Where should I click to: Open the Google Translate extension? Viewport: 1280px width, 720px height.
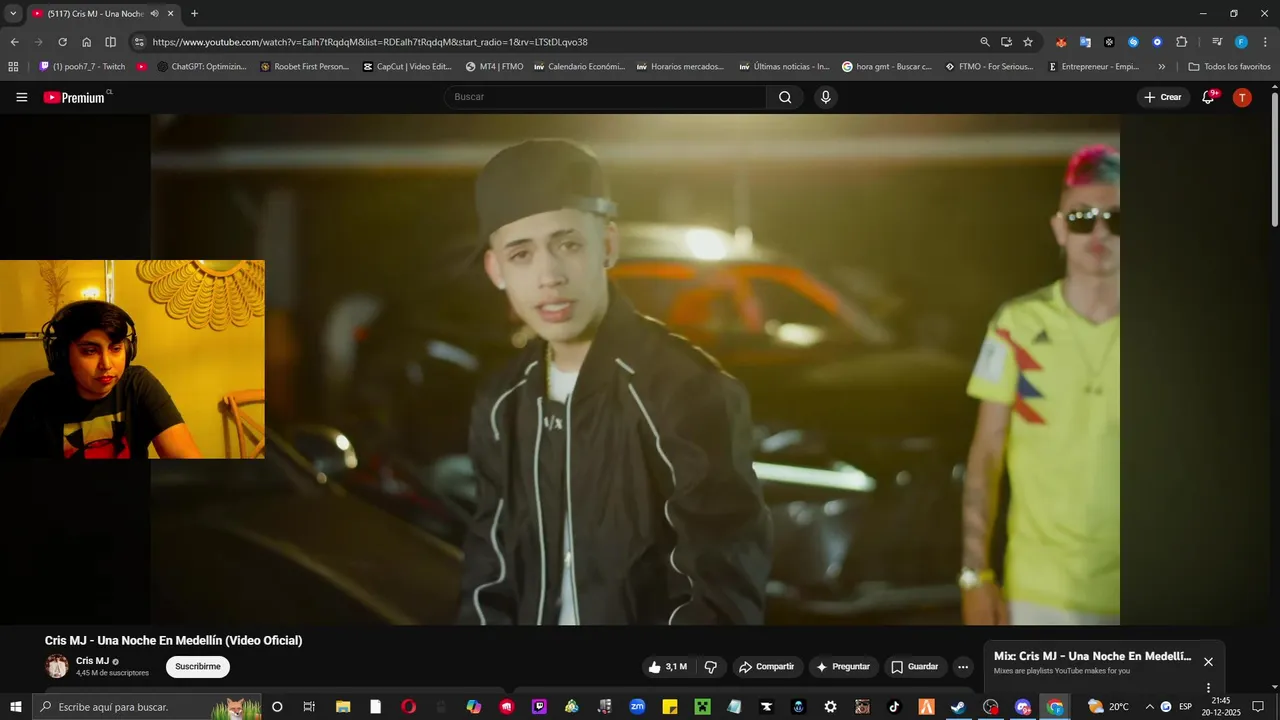1085,42
